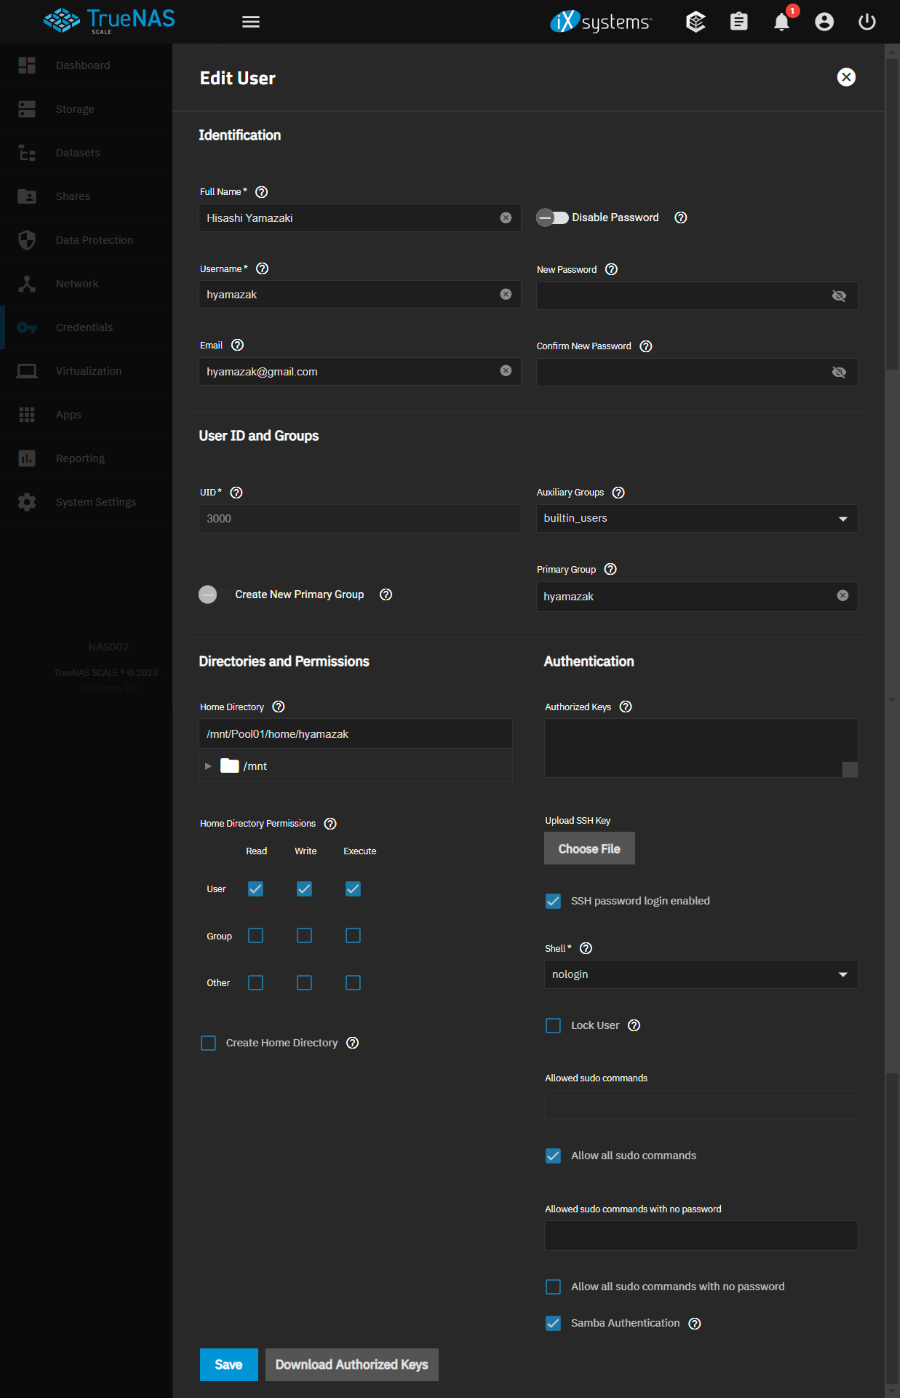Open the alerts bell notification icon

click(782, 22)
